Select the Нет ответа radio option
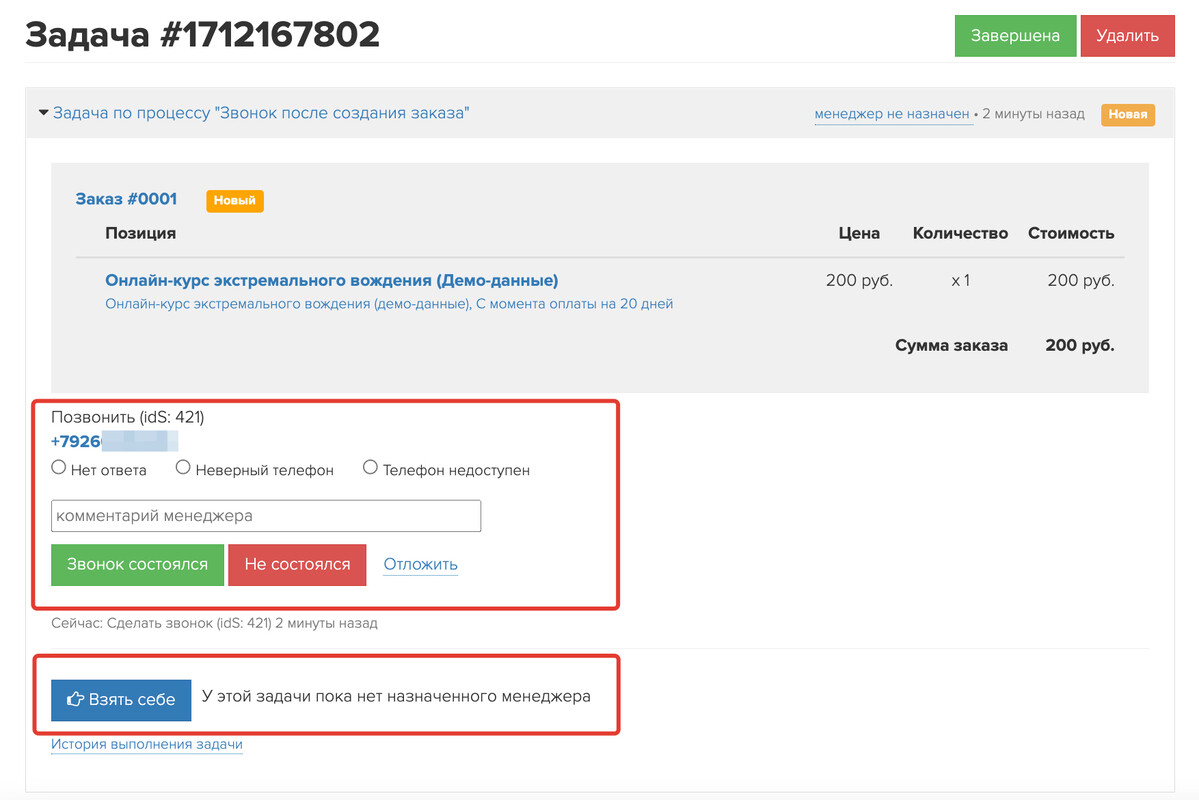The width and height of the screenshot is (1199, 800). pos(59,467)
